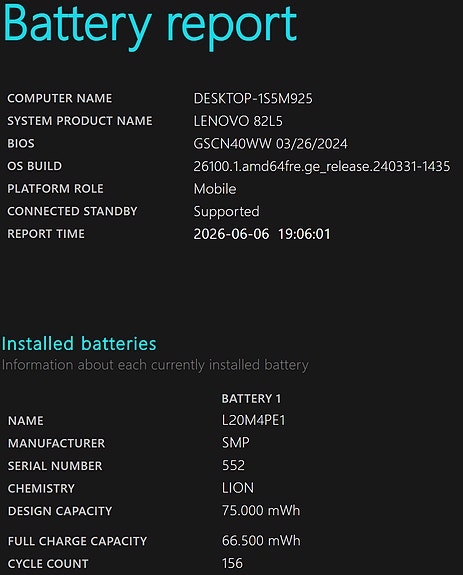Viewport: 463px width, 575px height.
Task: Select the Supported connected standby value
Action: 227,212
